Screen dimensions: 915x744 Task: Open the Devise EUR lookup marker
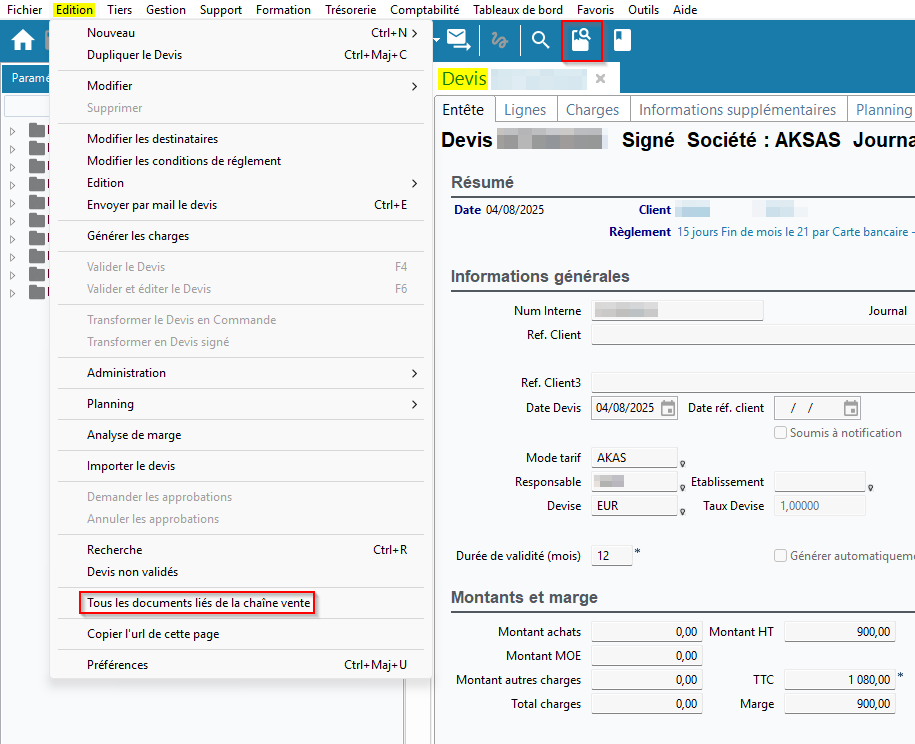[683, 511]
